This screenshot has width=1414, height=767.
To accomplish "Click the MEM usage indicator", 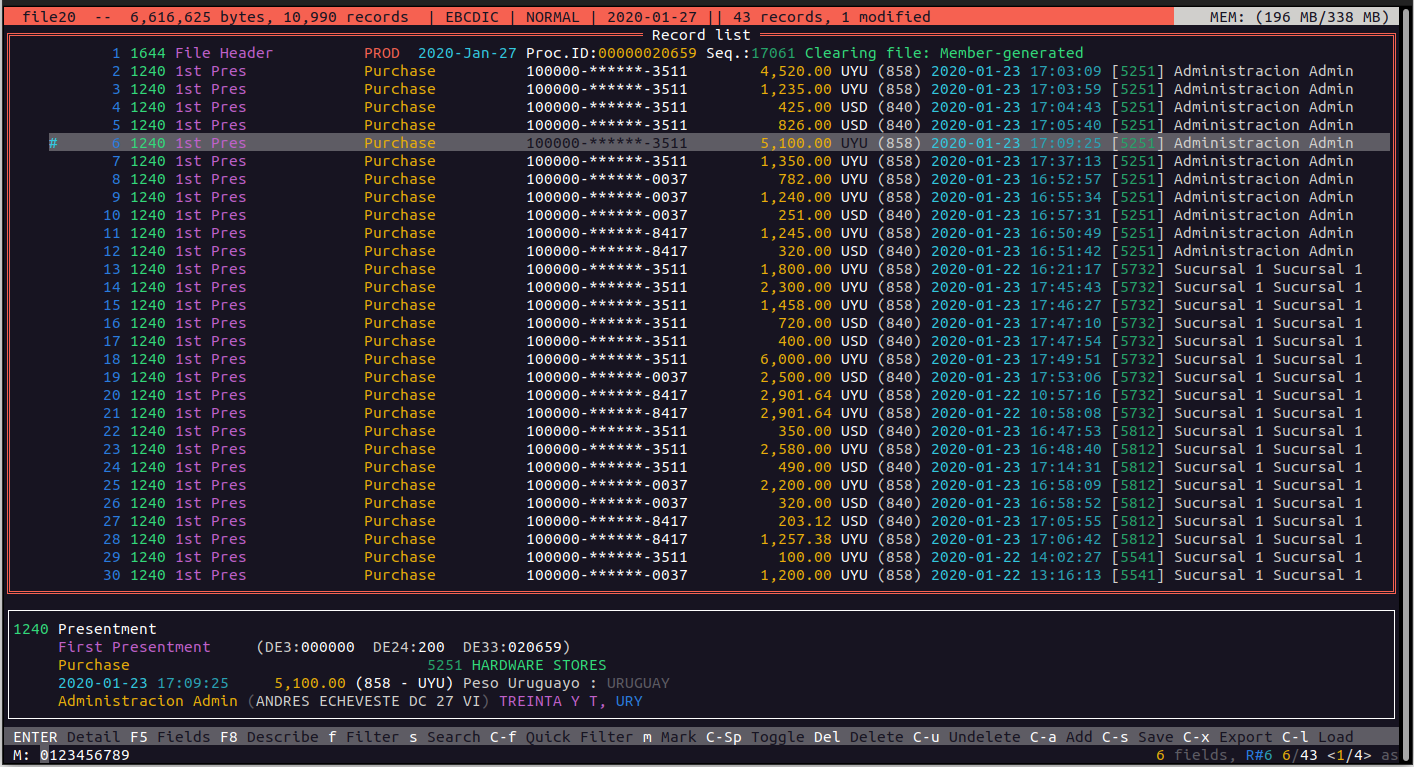I will pos(1292,17).
